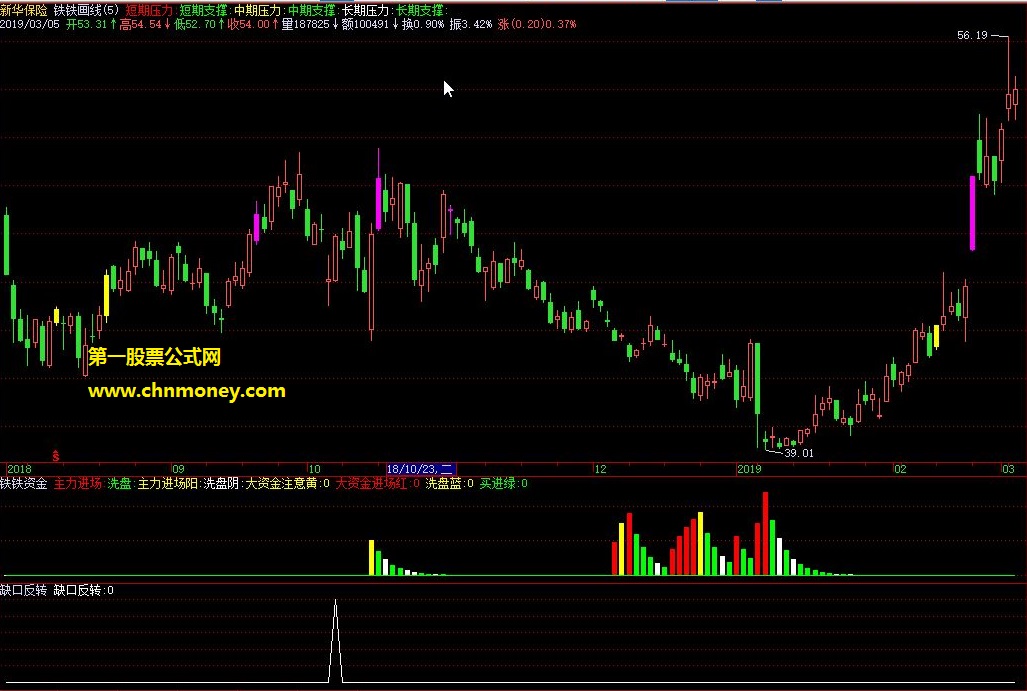The width and height of the screenshot is (1027, 691).
Task: Click the 主力进场阳 legend label
Action: tap(168, 483)
